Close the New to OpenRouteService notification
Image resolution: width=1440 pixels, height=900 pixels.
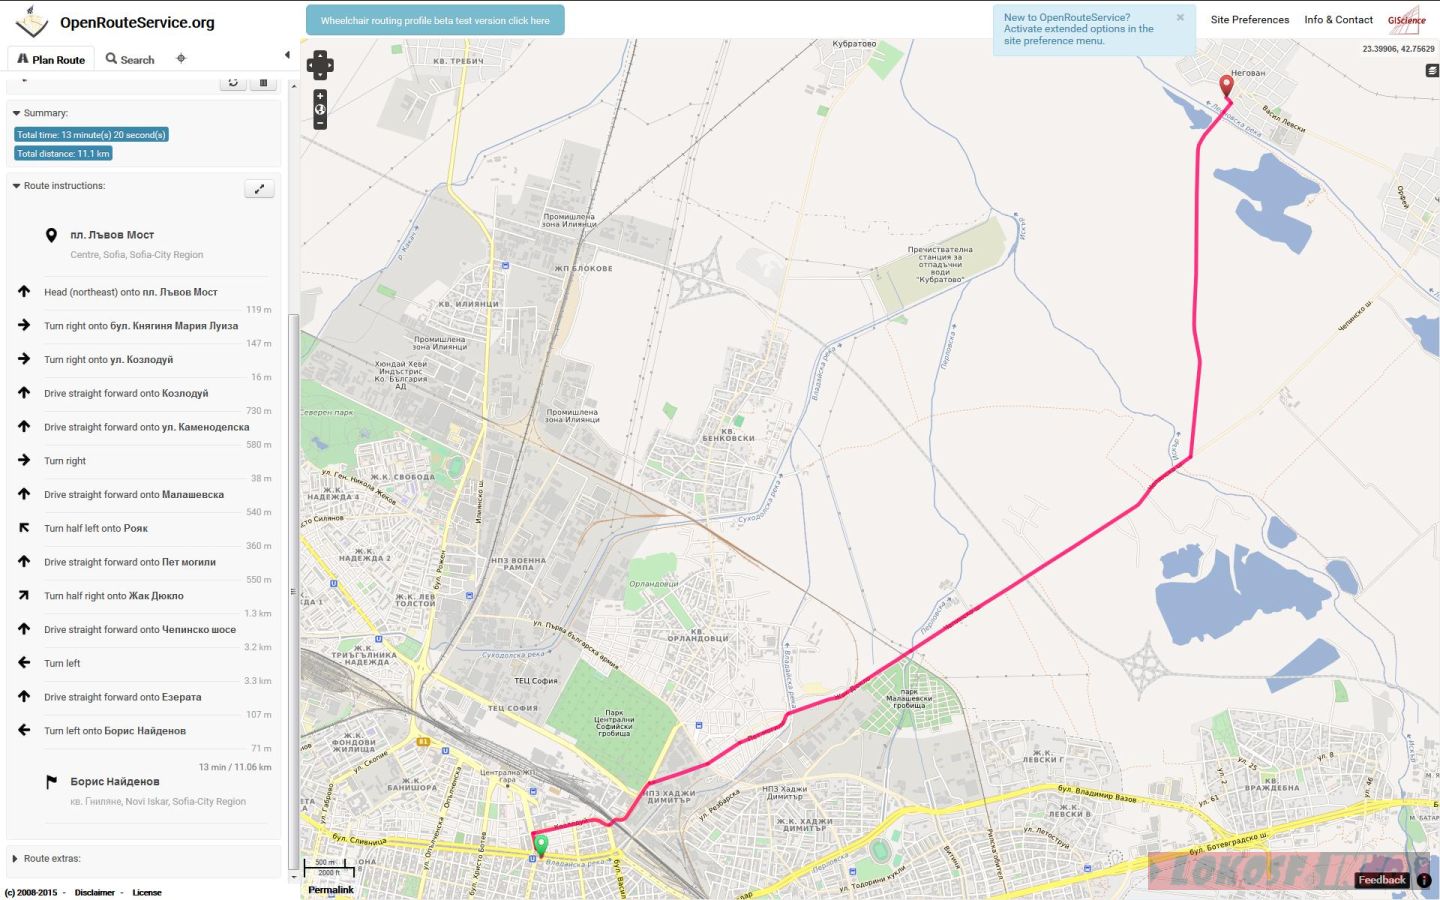click(1180, 17)
